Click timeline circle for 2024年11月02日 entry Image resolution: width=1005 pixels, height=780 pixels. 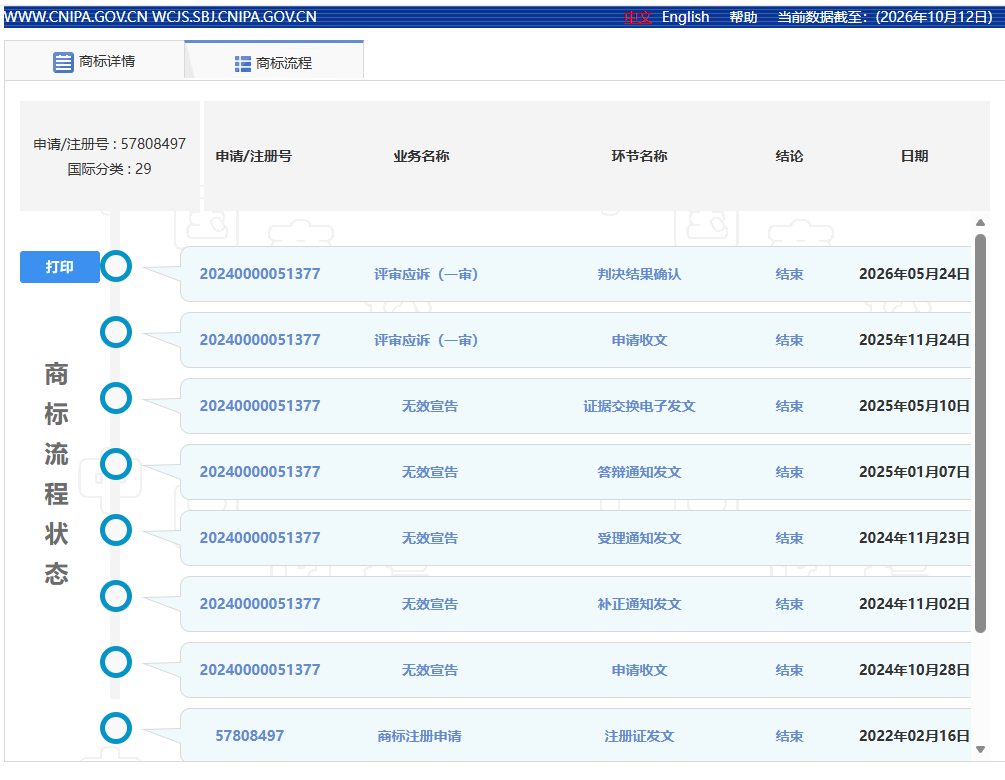pyautogui.click(x=116, y=596)
